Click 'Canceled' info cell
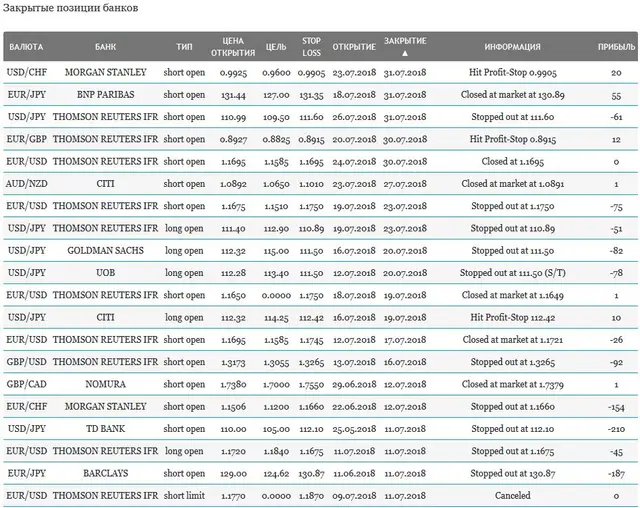 513,495
